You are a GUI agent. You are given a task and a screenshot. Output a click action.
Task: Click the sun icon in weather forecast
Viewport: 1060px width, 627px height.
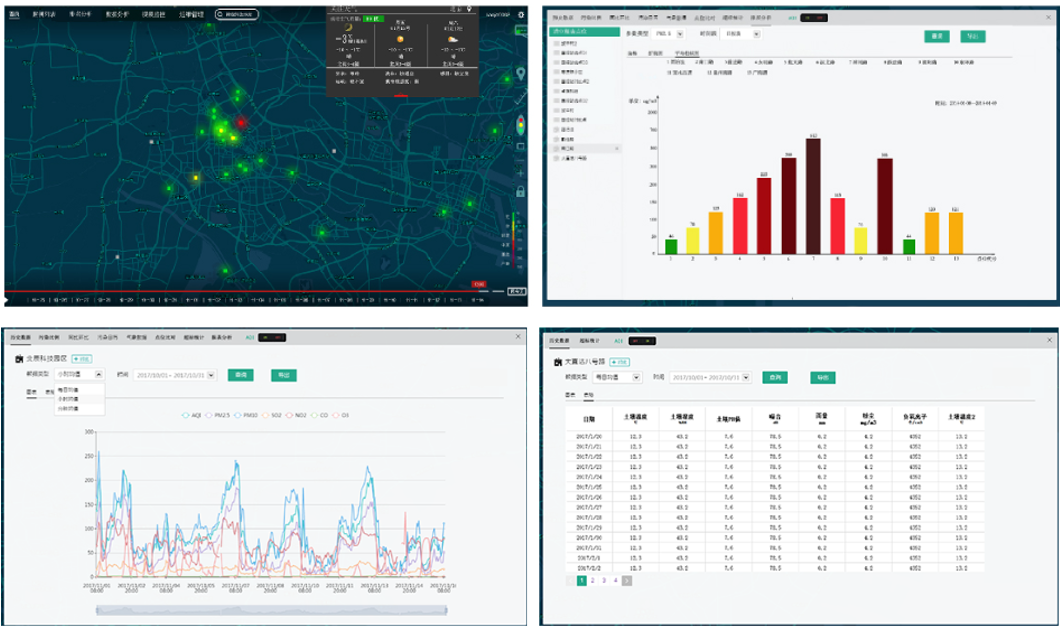(400, 39)
